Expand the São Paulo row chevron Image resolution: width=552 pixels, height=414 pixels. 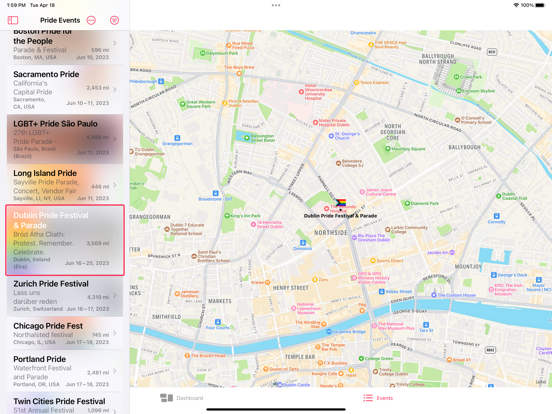[x=115, y=139]
